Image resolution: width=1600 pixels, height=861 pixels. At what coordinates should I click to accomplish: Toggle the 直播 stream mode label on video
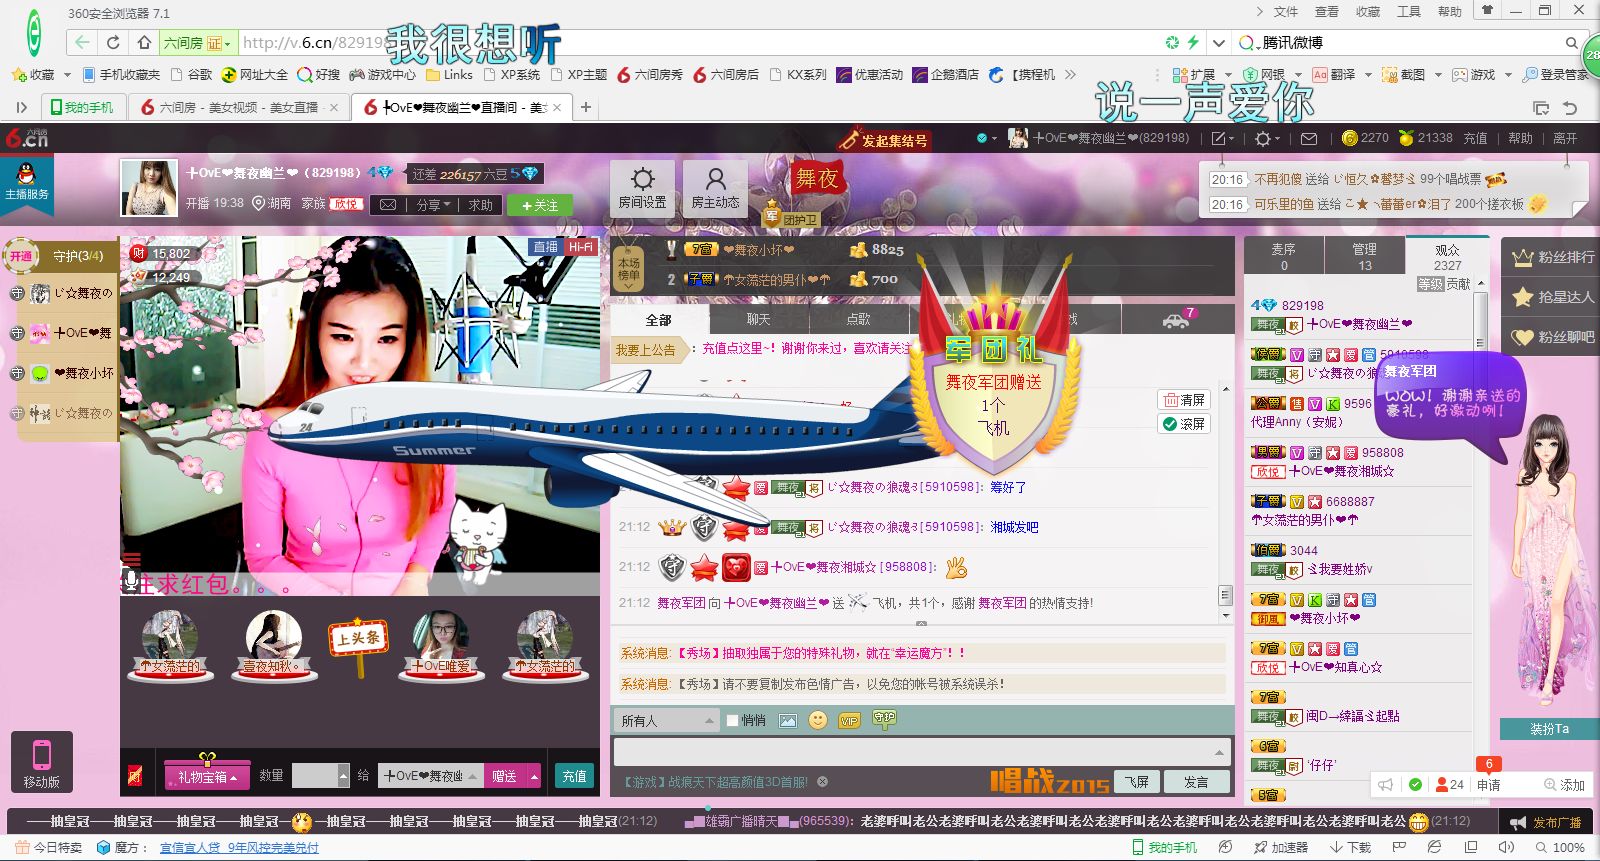[x=545, y=247]
